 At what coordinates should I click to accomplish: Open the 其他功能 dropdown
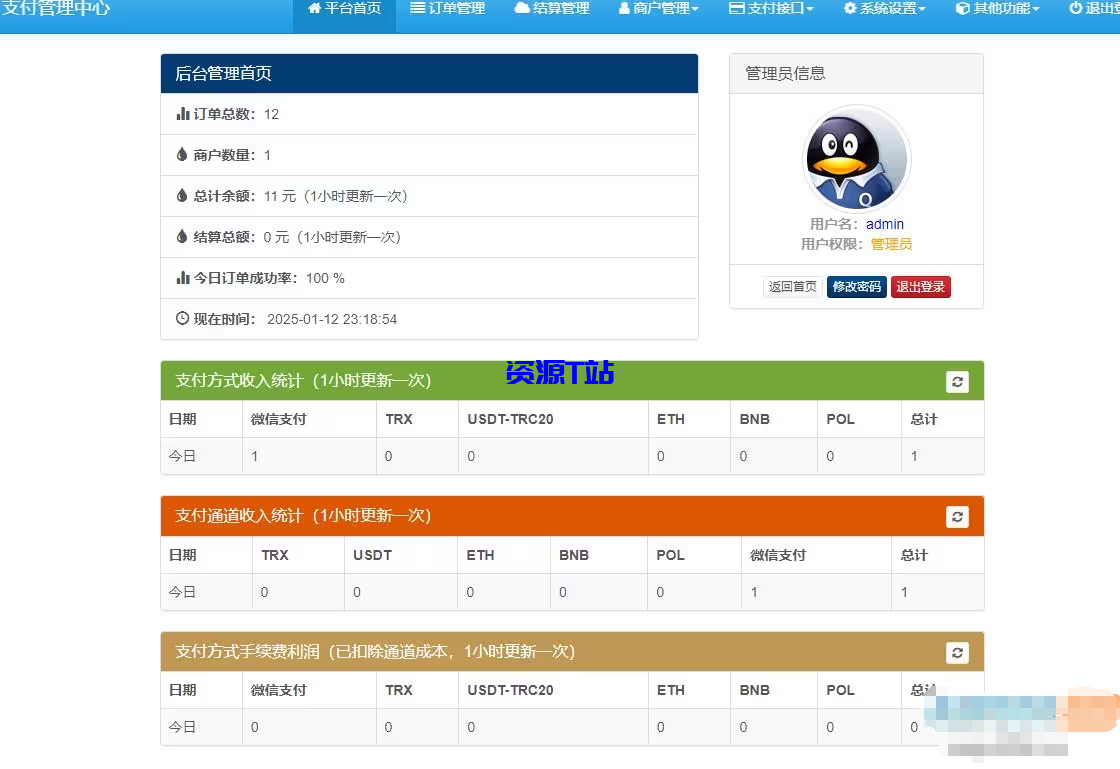[996, 8]
